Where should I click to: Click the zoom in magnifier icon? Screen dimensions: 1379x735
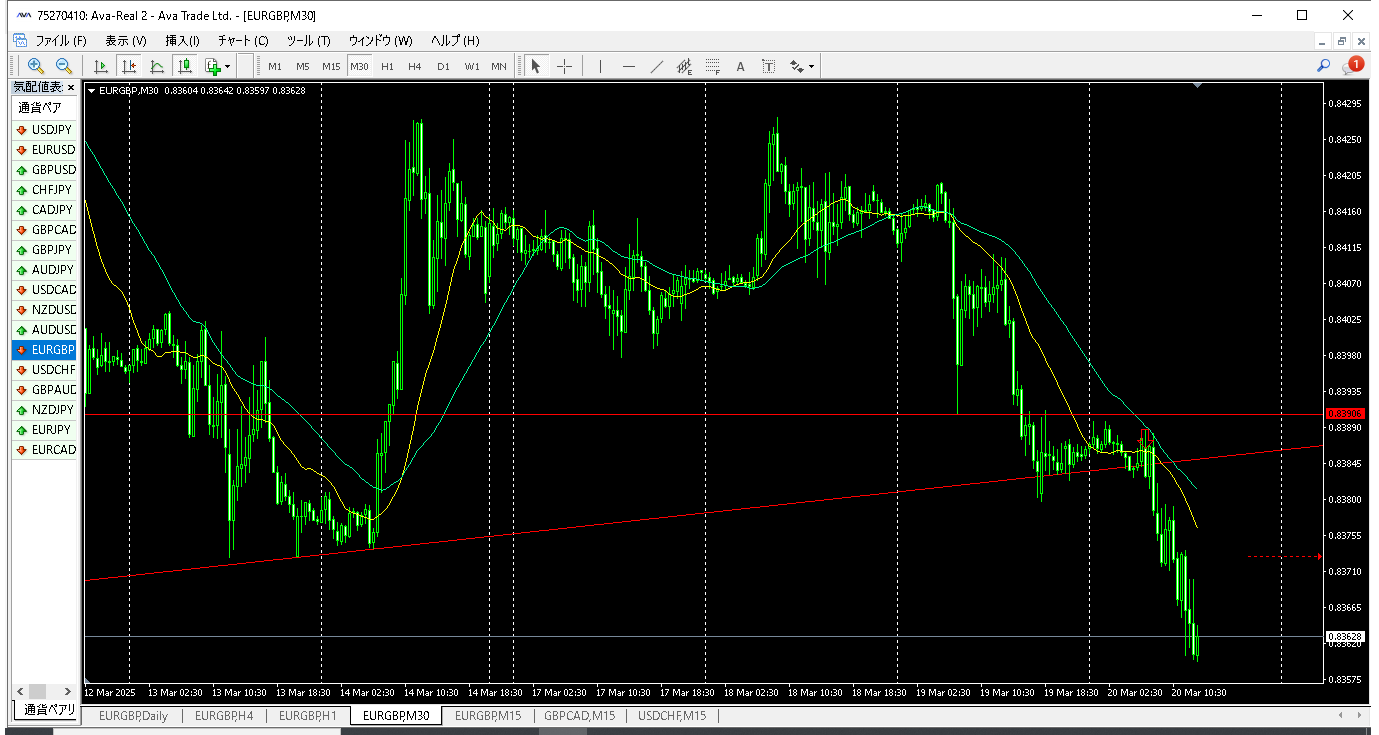36,66
